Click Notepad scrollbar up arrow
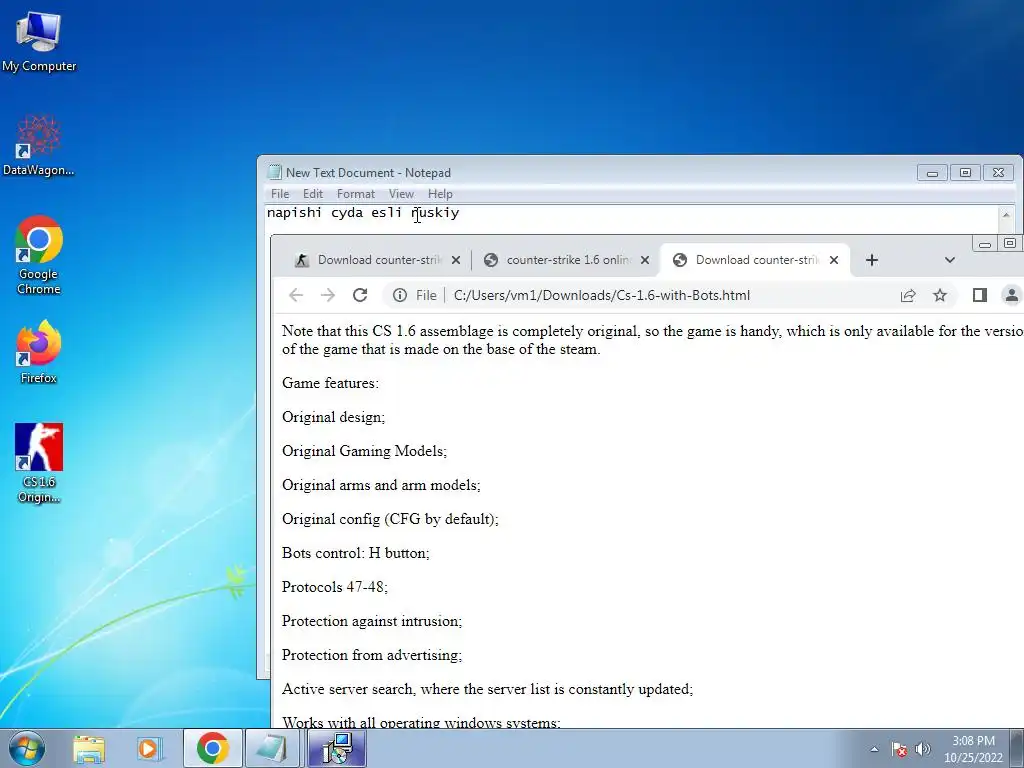Viewport: 1024px width, 768px height. point(1006,215)
